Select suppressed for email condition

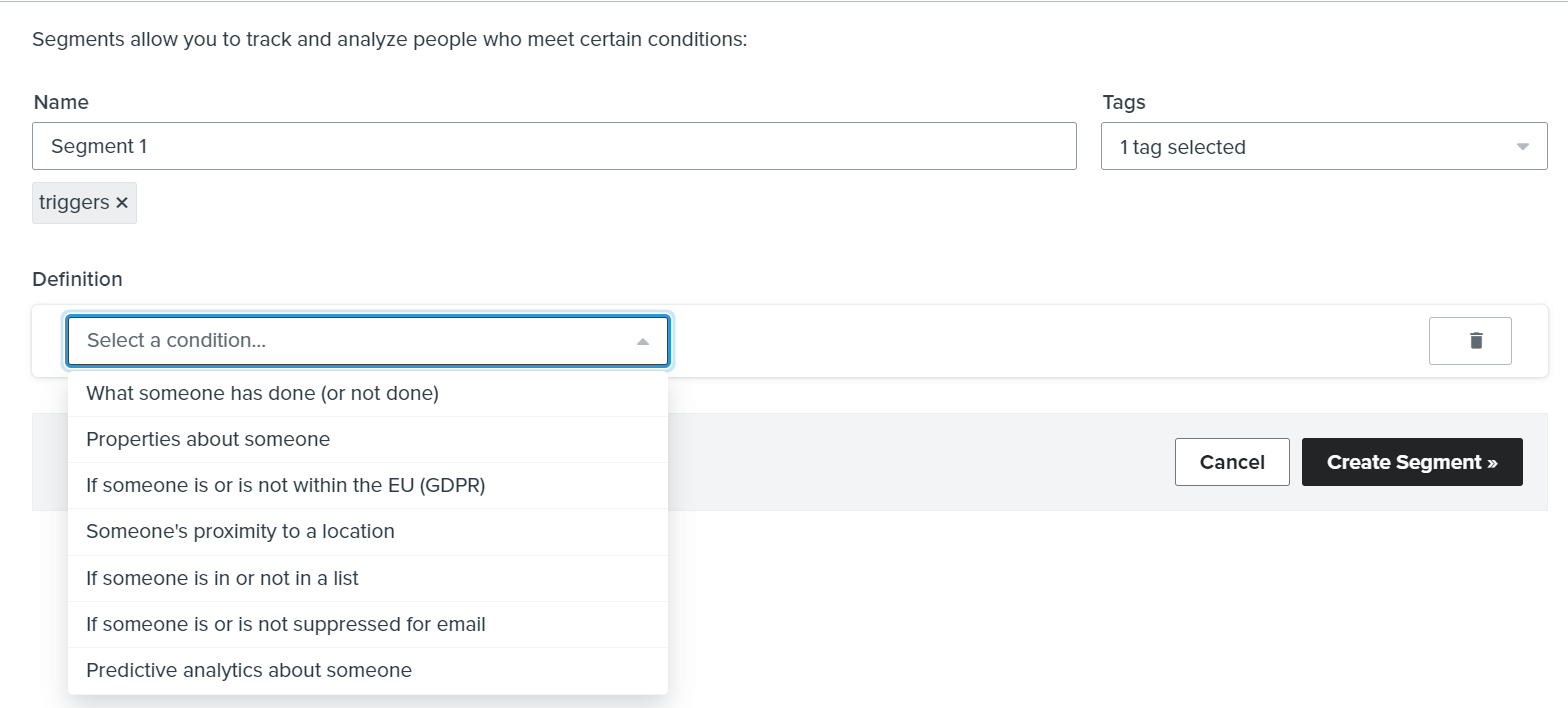point(285,624)
